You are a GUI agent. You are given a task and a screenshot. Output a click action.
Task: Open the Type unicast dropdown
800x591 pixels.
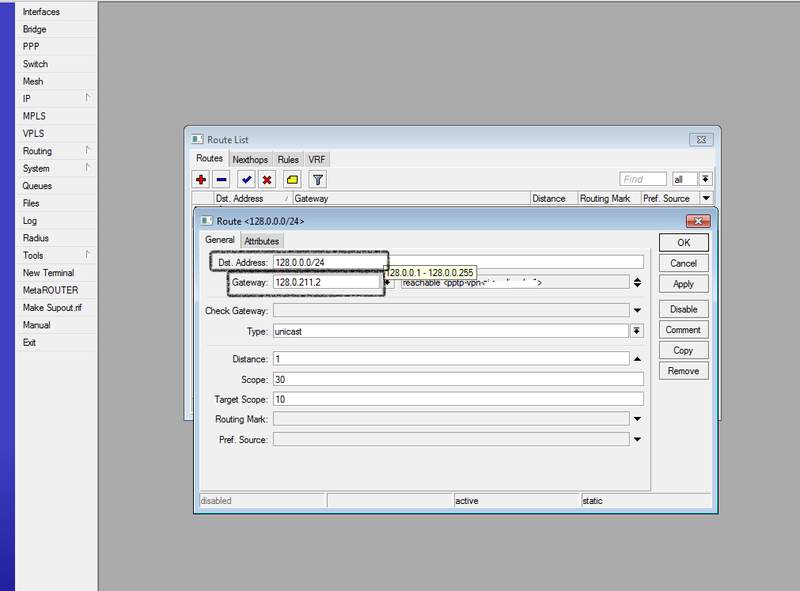point(636,331)
